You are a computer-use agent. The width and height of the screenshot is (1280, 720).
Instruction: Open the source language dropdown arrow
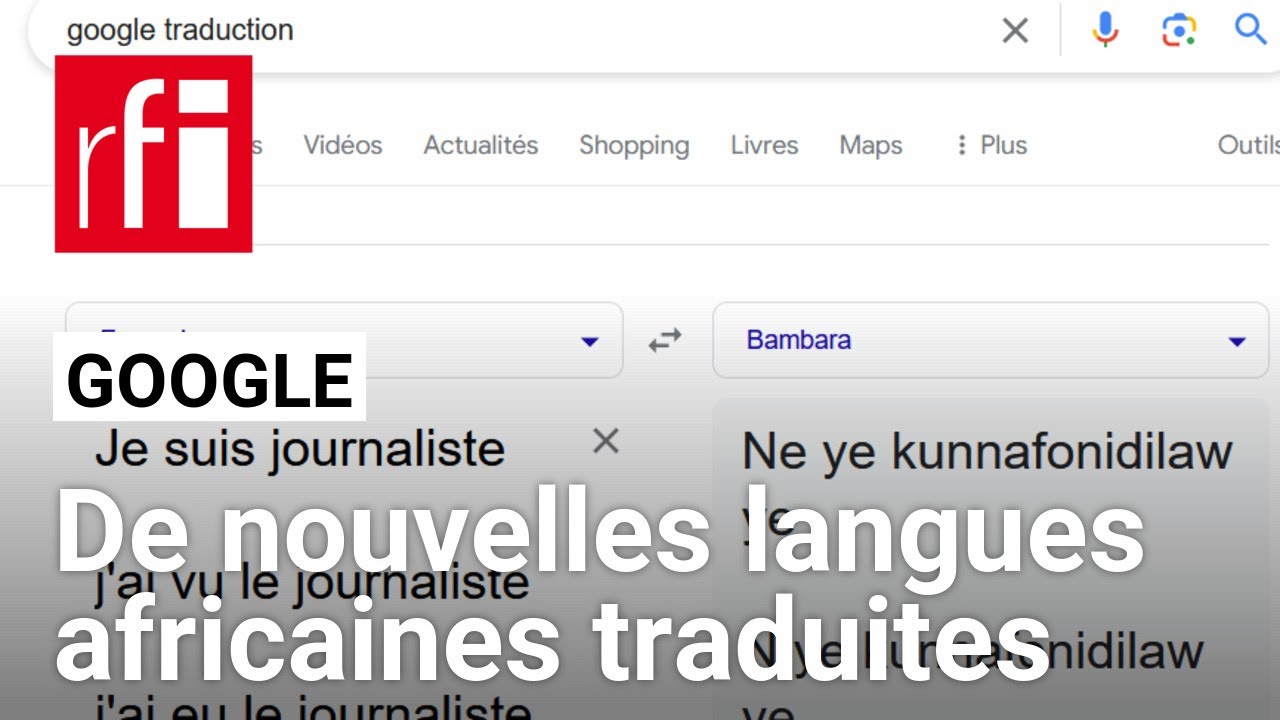coord(590,342)
